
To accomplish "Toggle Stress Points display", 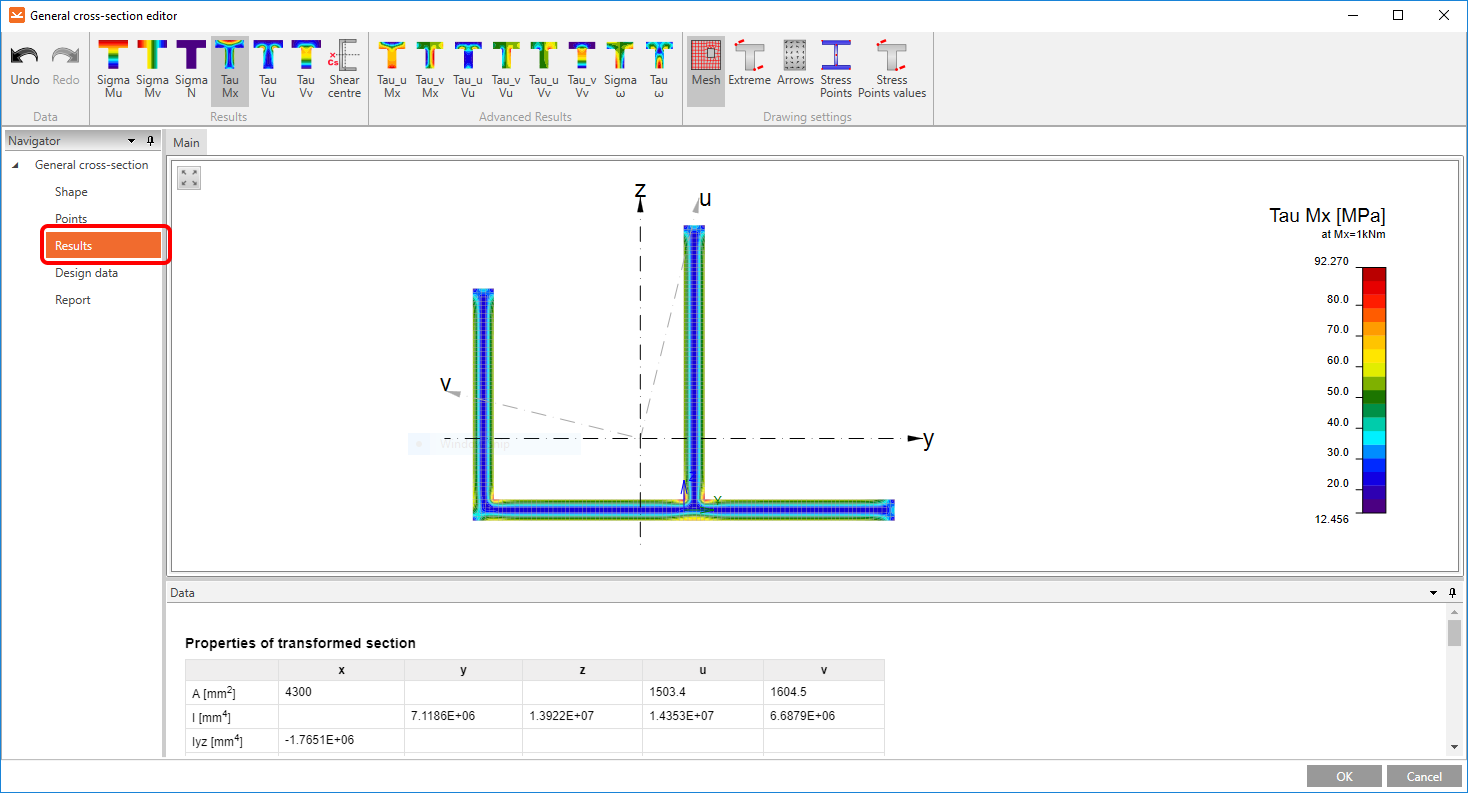I will tap(836, 69).
